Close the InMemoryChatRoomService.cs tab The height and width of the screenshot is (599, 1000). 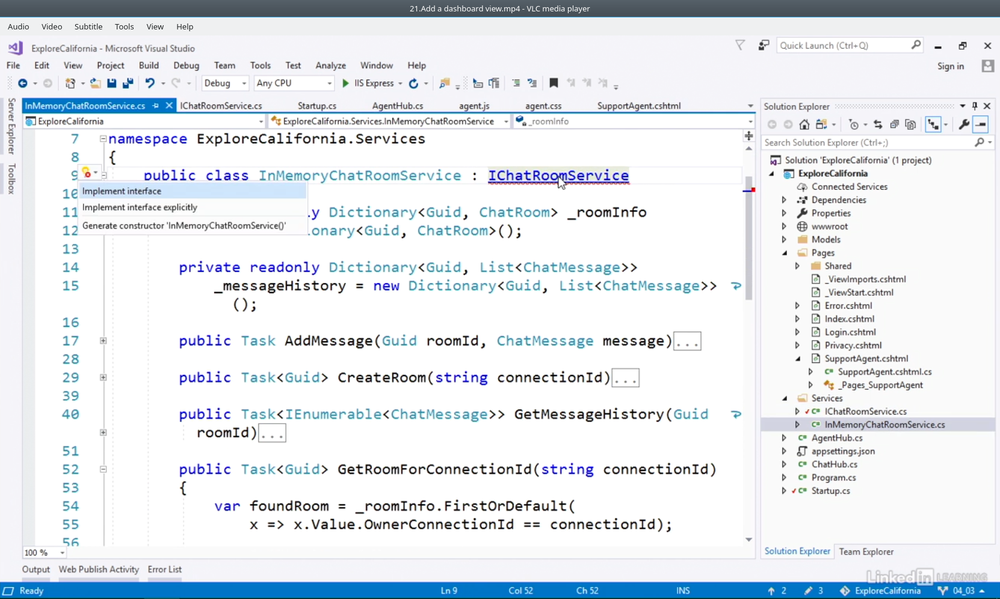[x=169, y=105]
